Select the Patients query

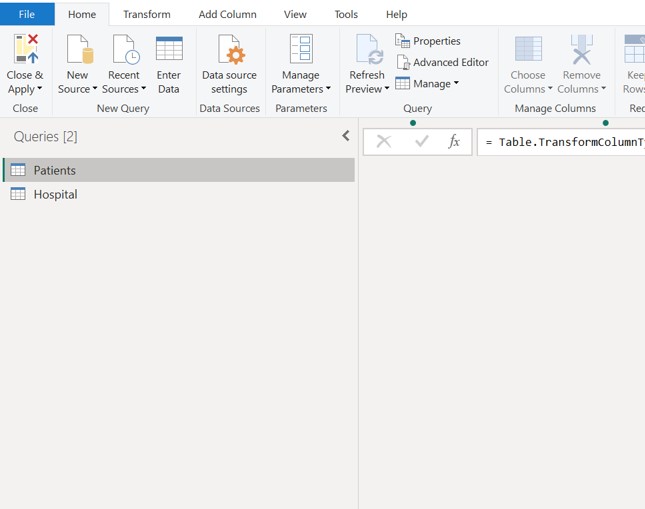point(55,170)
